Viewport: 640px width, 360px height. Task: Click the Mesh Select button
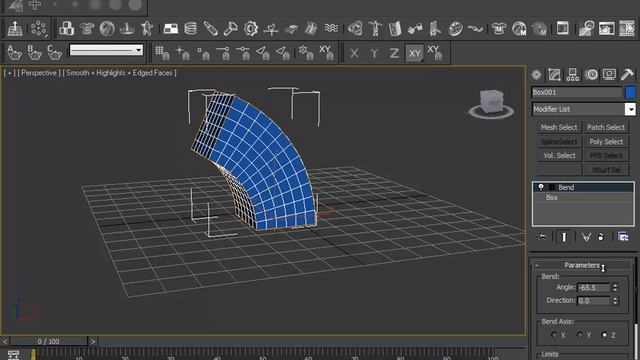tap(559, 127)
